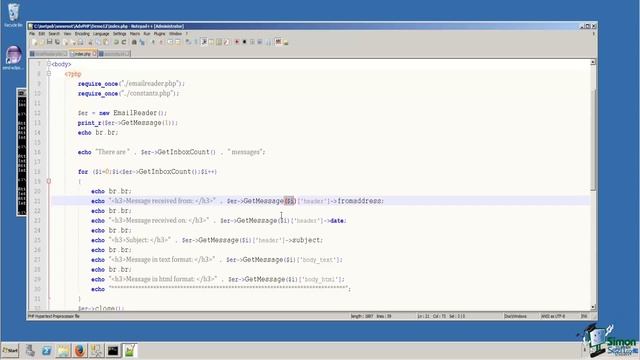The width and height of the screenshot is (640, 360).
Task: Click the Close document toolbar icon
Action: [65, 42]
